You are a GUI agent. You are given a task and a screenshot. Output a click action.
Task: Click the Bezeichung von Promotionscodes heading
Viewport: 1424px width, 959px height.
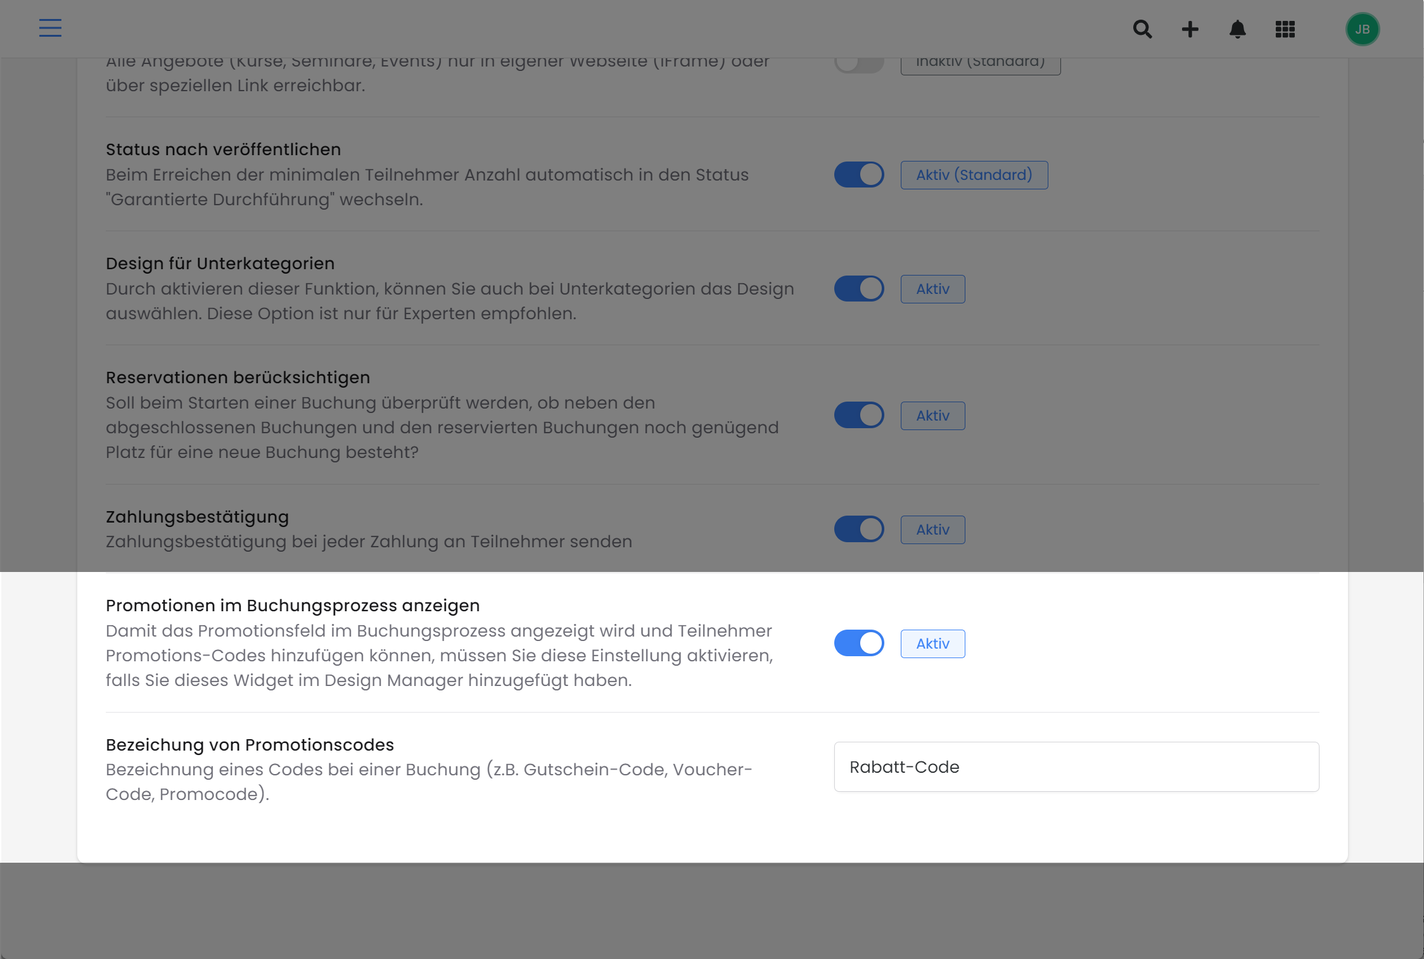250,745
